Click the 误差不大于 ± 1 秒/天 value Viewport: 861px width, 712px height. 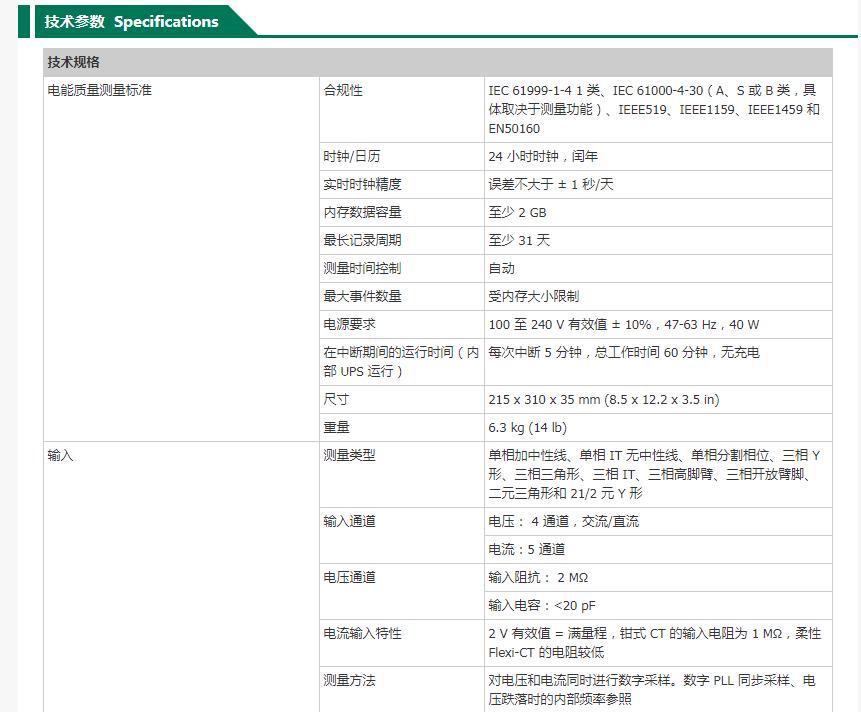(550, 185)
